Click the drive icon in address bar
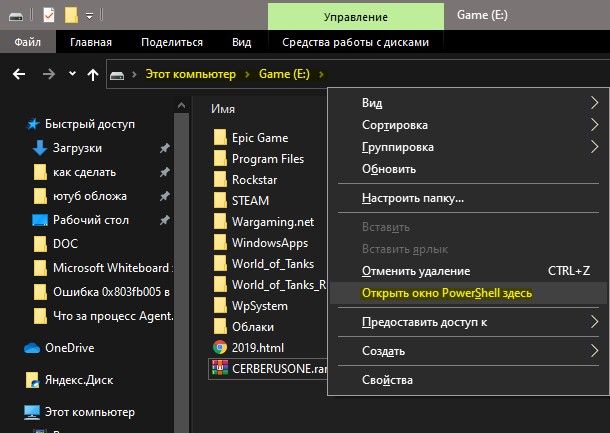Screen dimensions: 610x433 pyautogui.click(x=117, y=75)
